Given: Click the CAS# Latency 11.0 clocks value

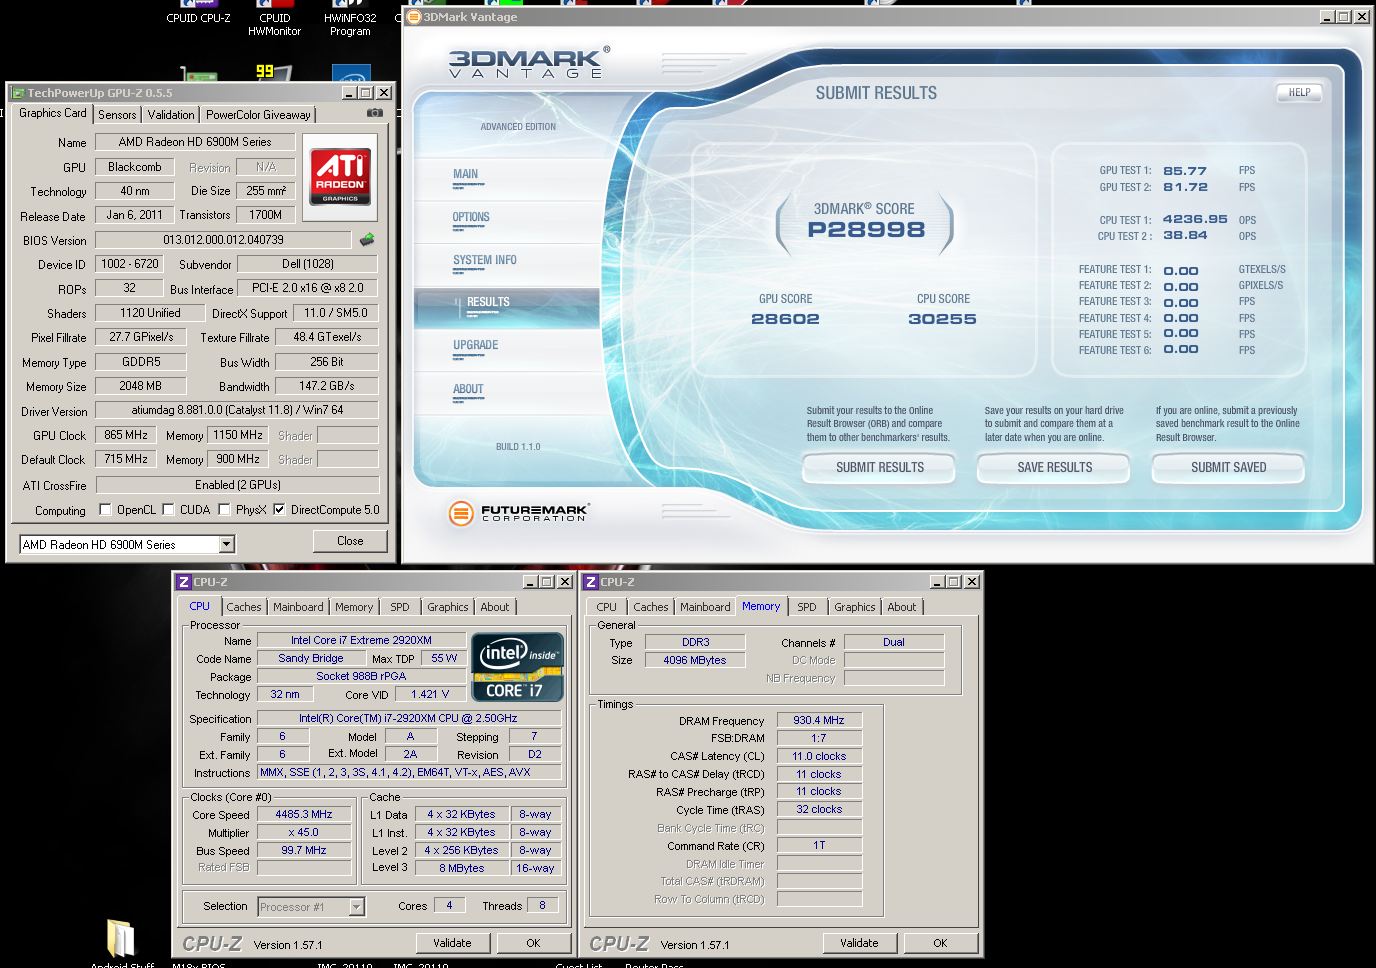Looking at the screenshot, I should click(819, 756).
